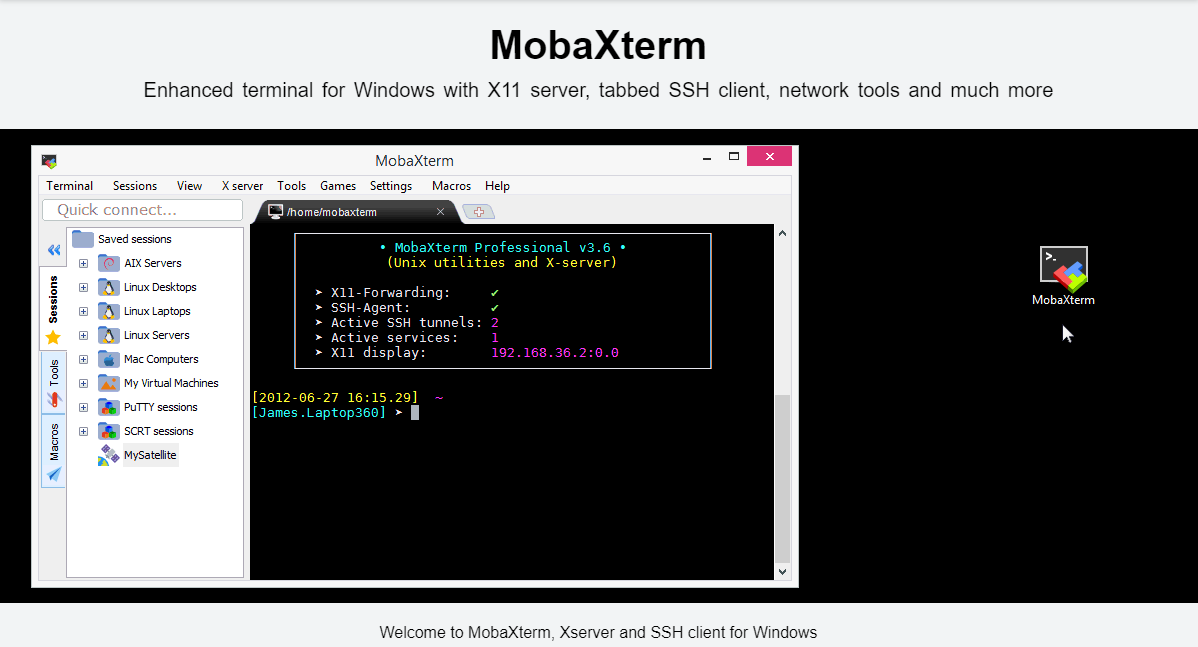Click the Linux Laptops penguin folder icon
This screenshot has width=1198, height=647.
click(x=108, y=312)
